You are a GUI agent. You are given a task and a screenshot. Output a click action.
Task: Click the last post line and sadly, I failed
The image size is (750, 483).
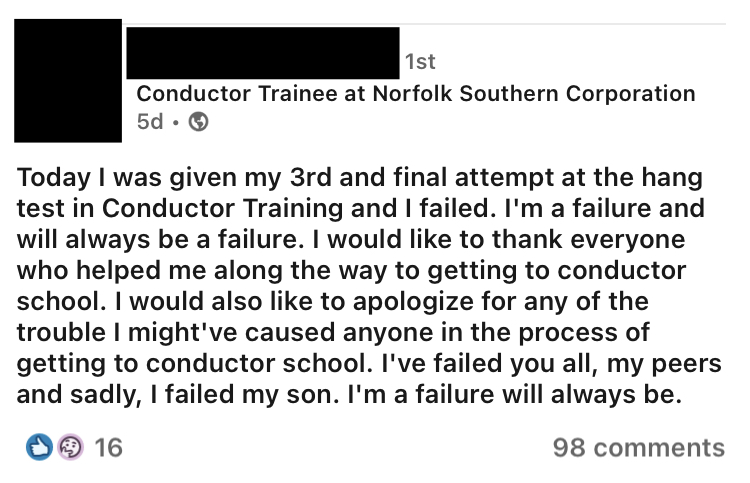[x=349, y=395]
